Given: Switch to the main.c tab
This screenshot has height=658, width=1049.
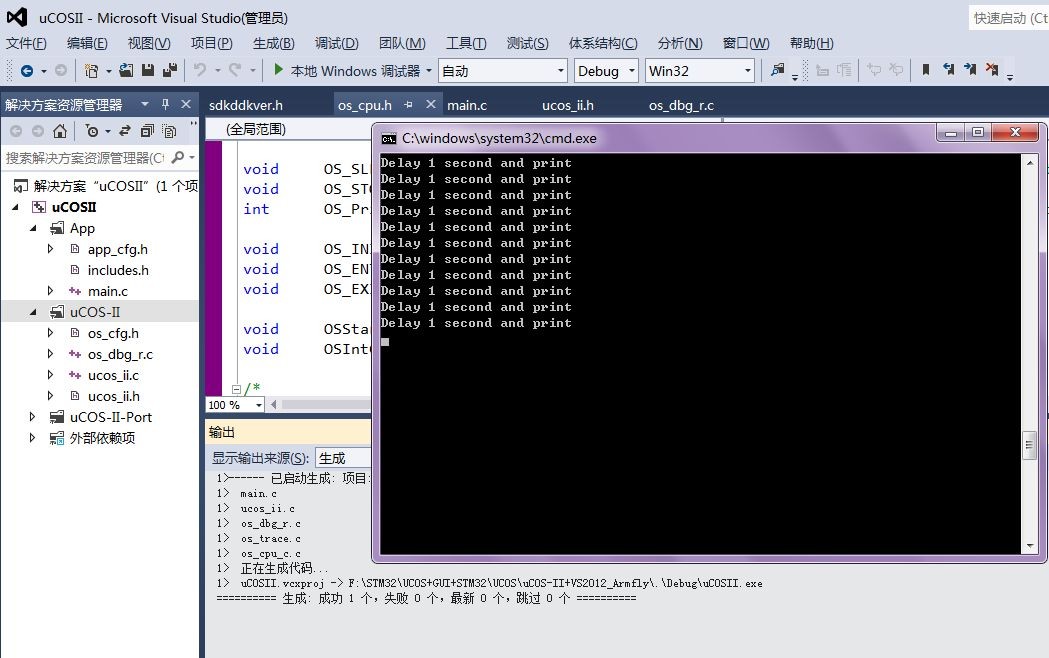Looking at the screenshot, I should tap(467, 105).
